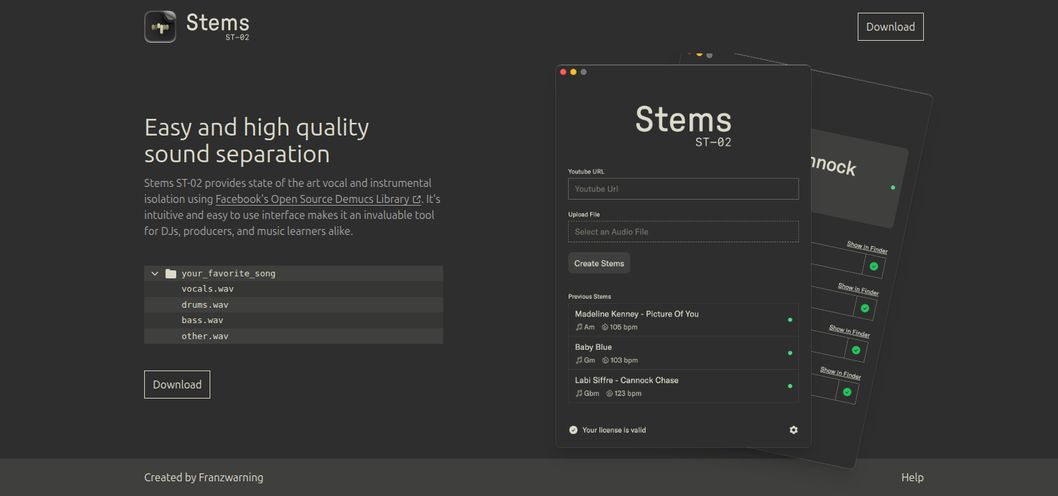The height and width of the screenshot is (496, 1058).
Task: Click the green status dot for Baby Blue
Action: pyautogui.click(x=790, y=353)
